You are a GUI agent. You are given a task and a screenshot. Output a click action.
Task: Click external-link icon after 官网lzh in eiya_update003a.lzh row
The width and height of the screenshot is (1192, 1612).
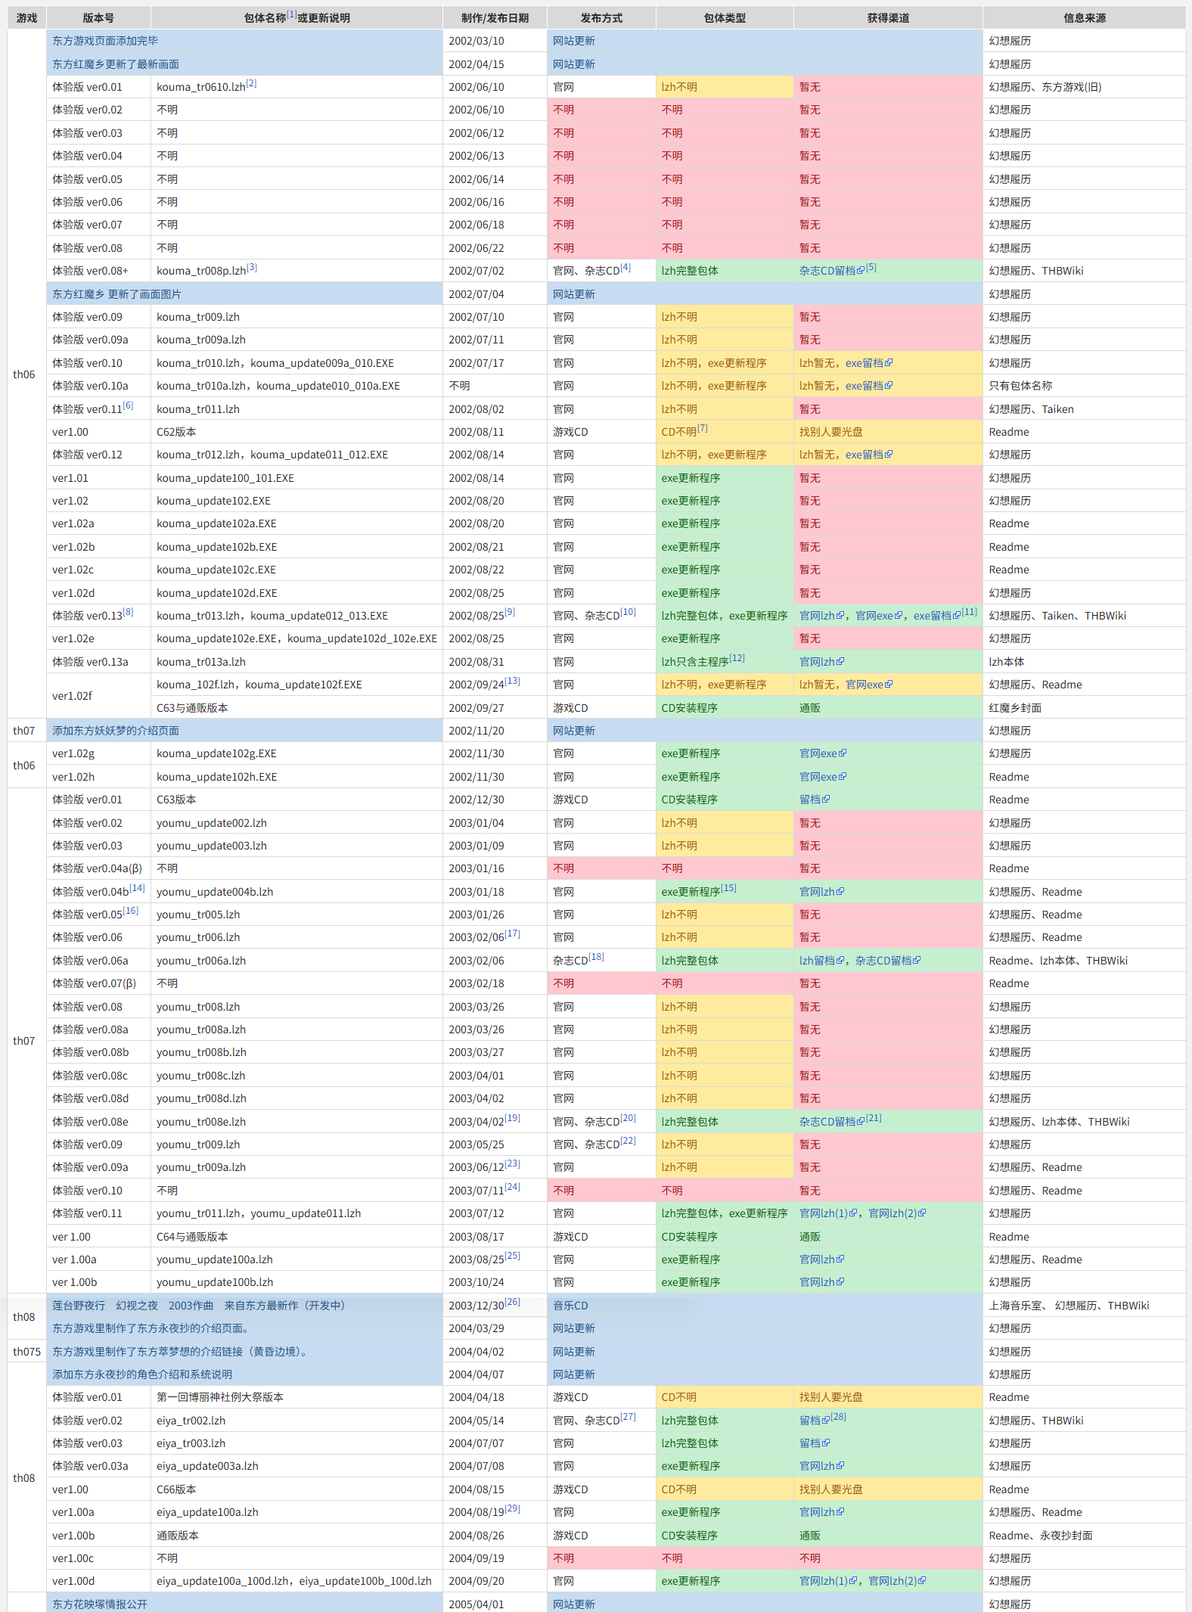point(840,1466)
